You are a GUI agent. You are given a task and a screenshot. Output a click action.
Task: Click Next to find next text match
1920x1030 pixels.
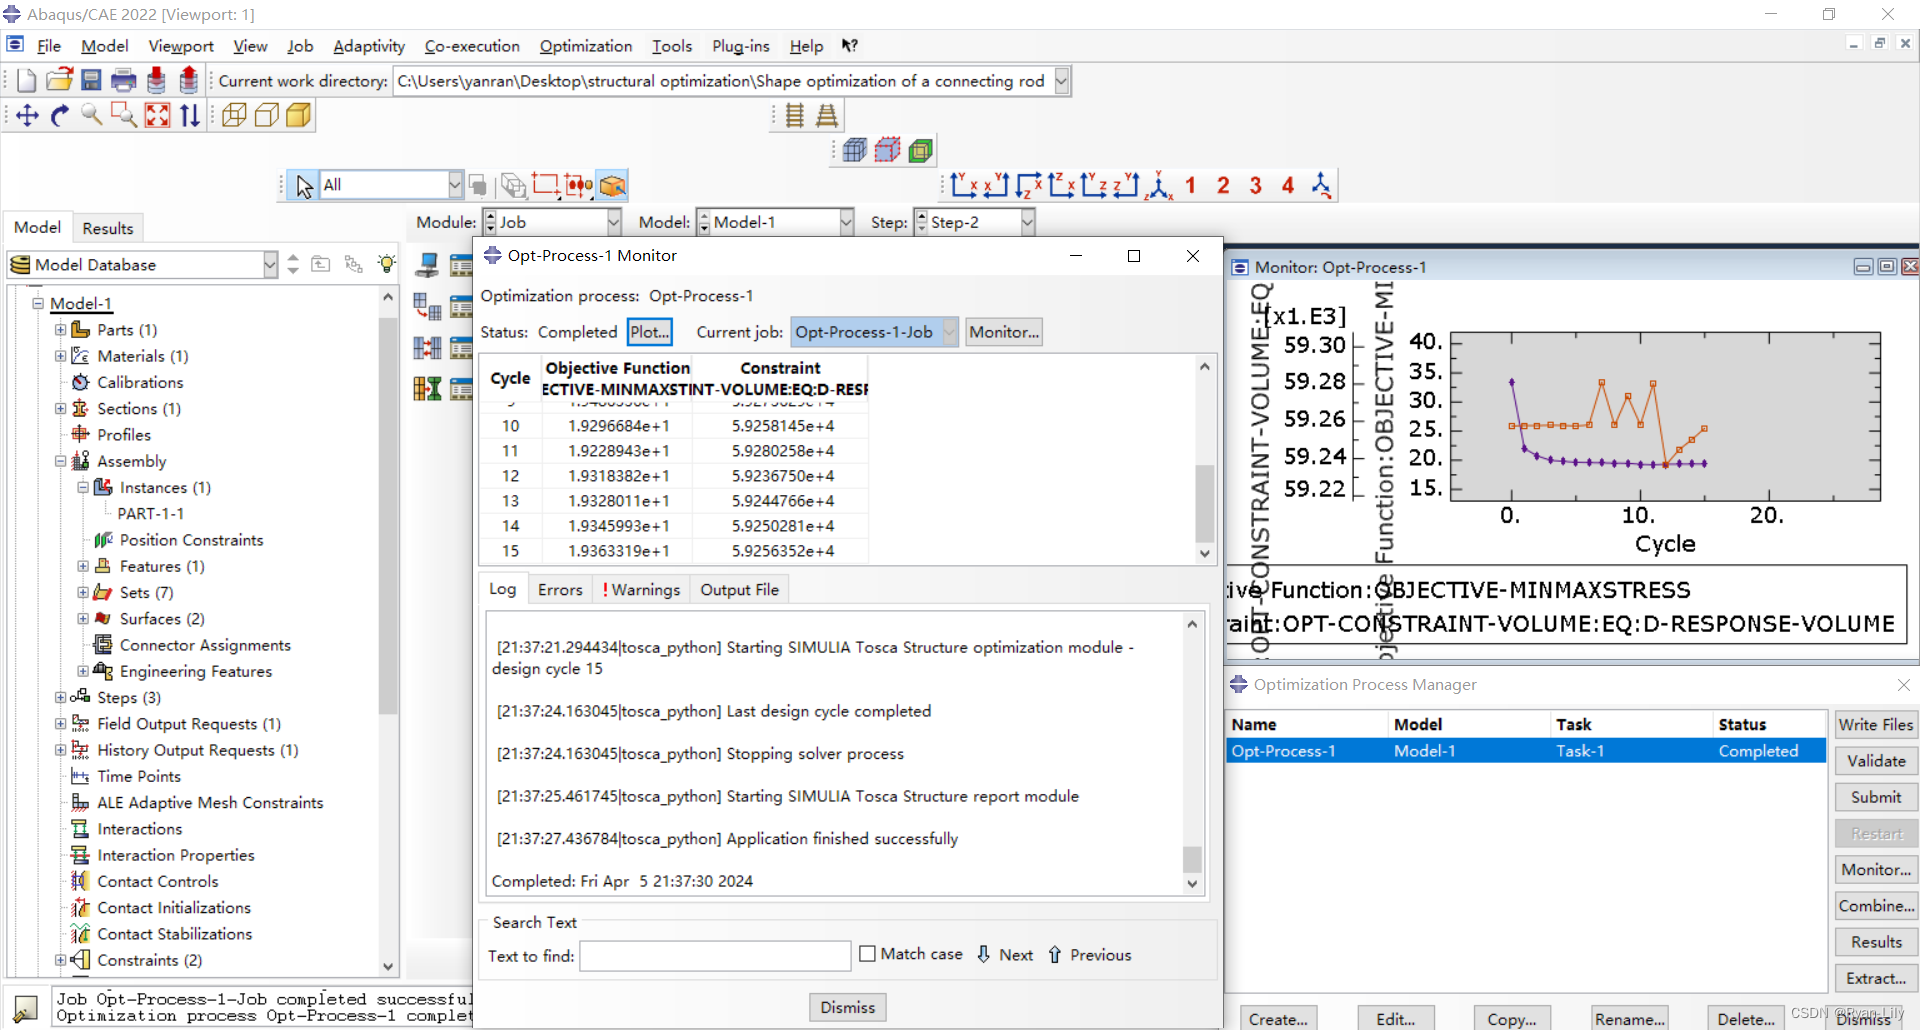point(1005,955)
